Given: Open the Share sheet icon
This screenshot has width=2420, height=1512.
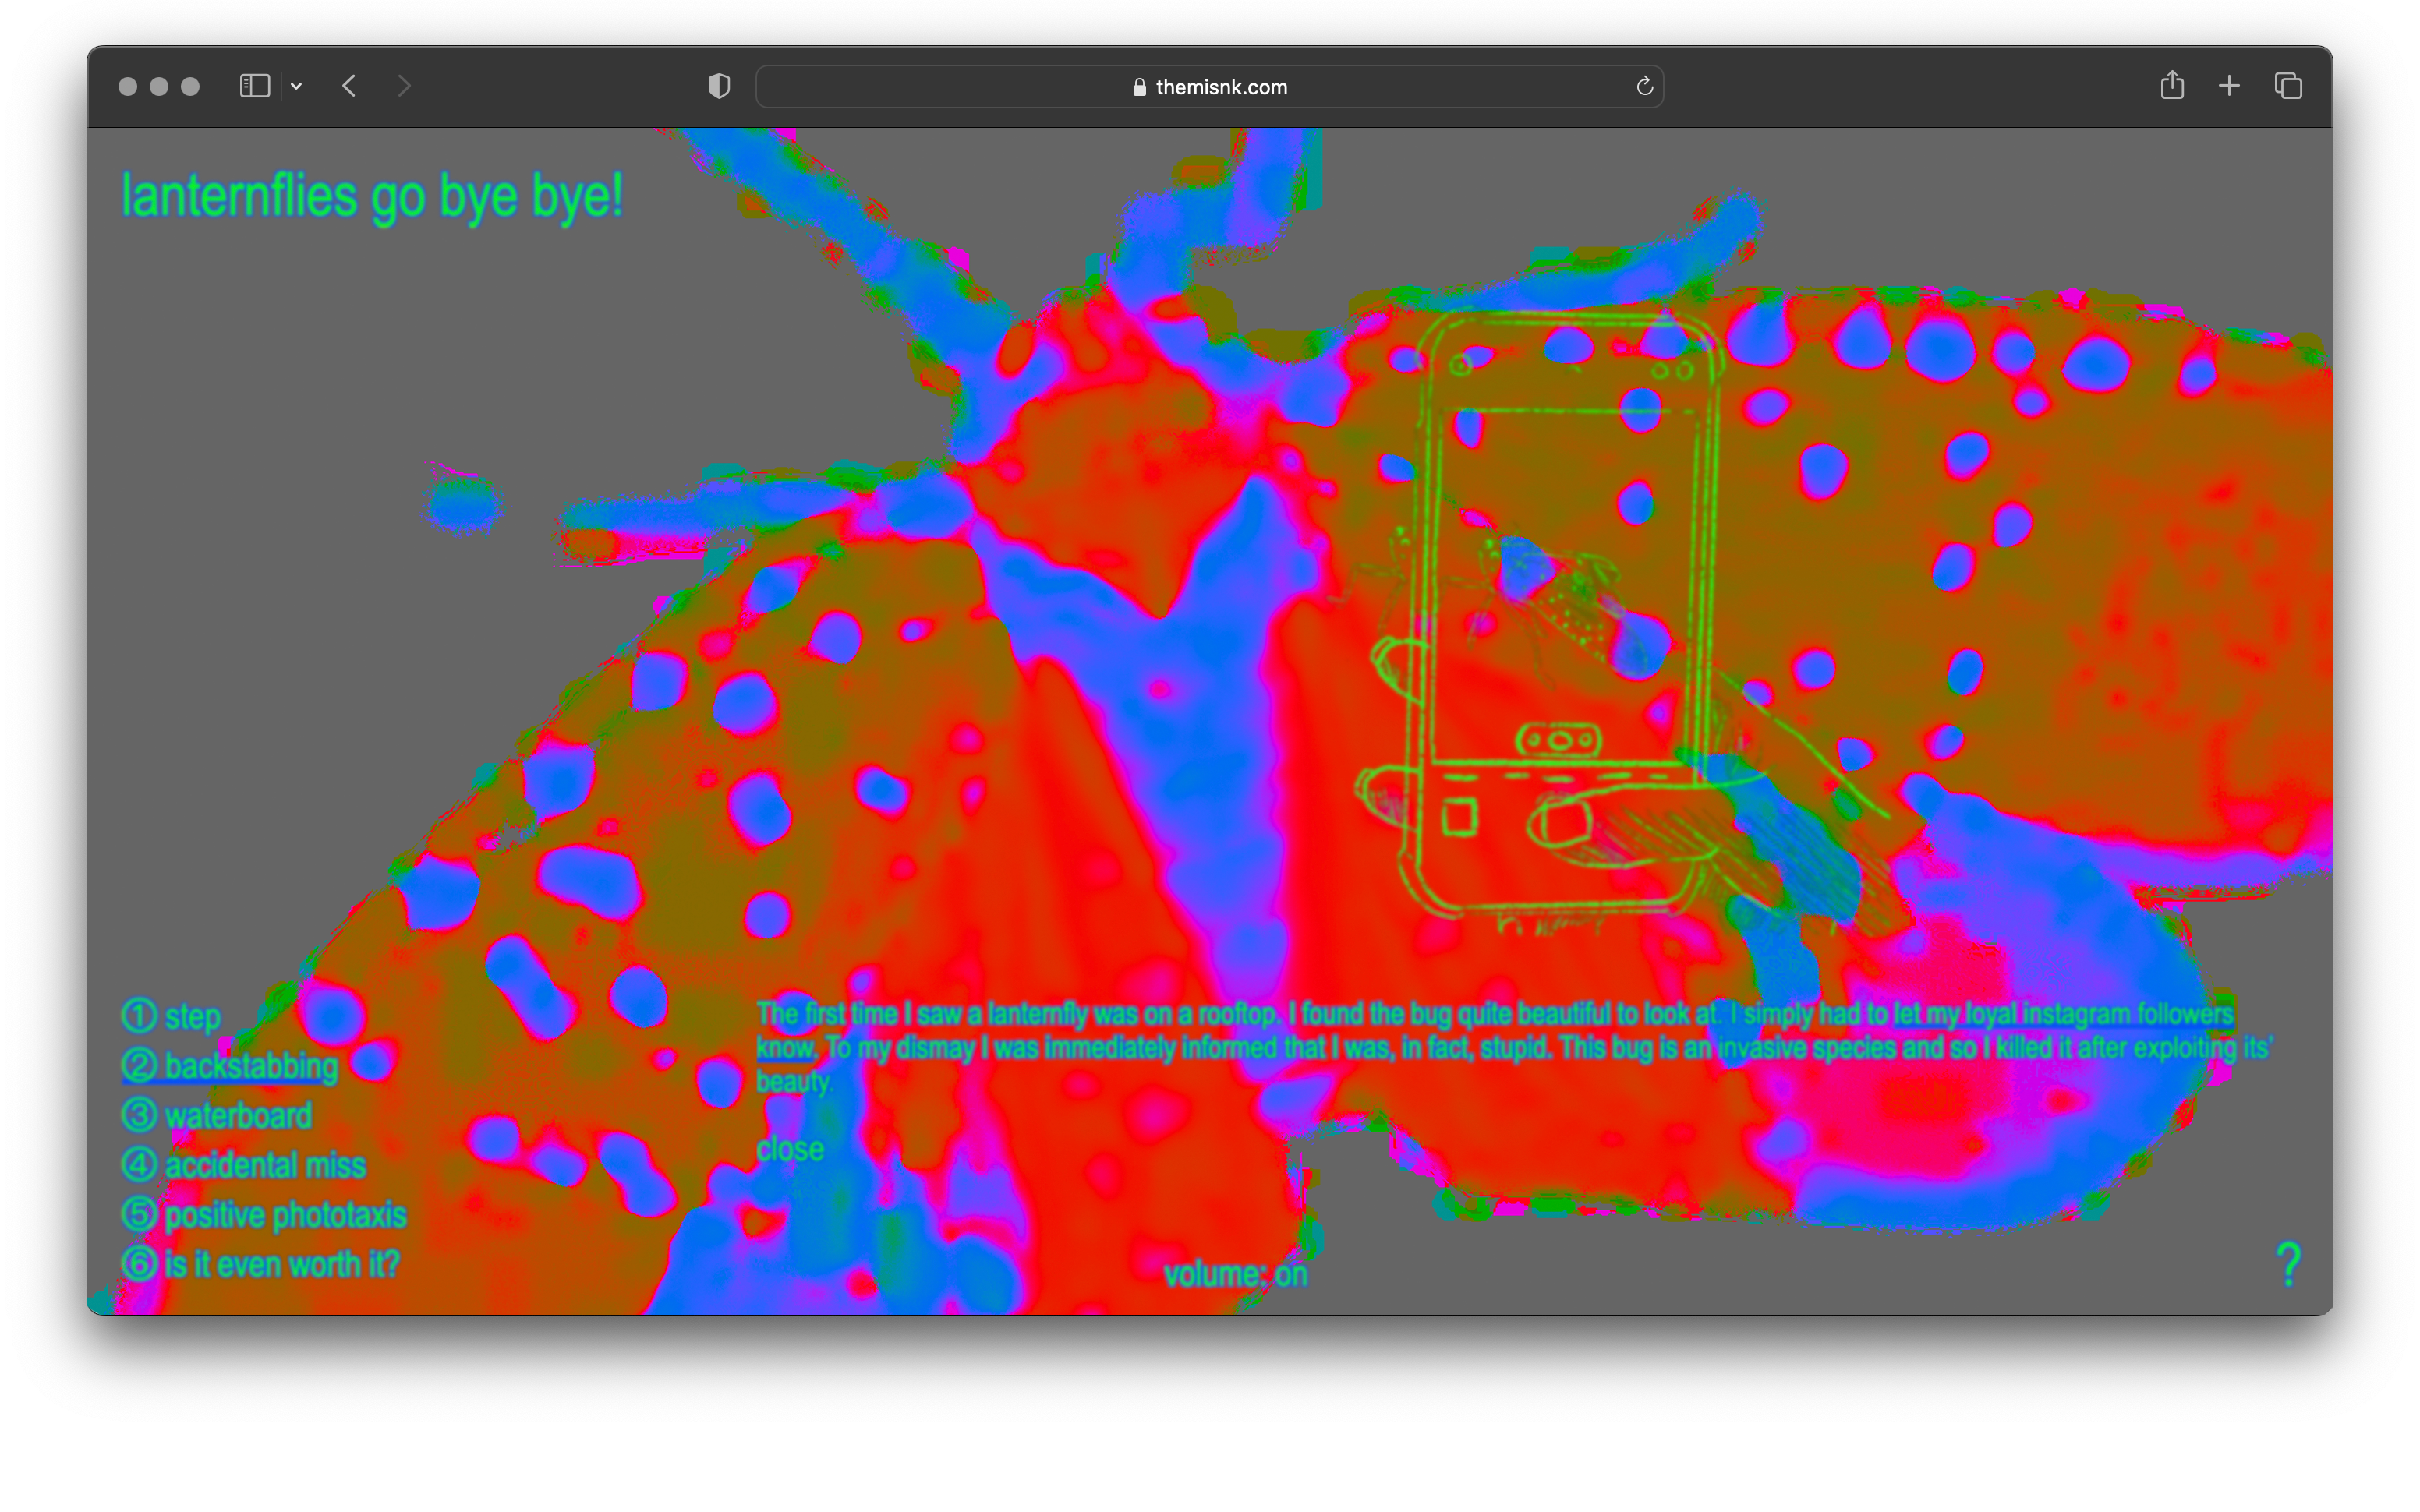Looking at the screenshot, I should click(x=2171, y=86).
